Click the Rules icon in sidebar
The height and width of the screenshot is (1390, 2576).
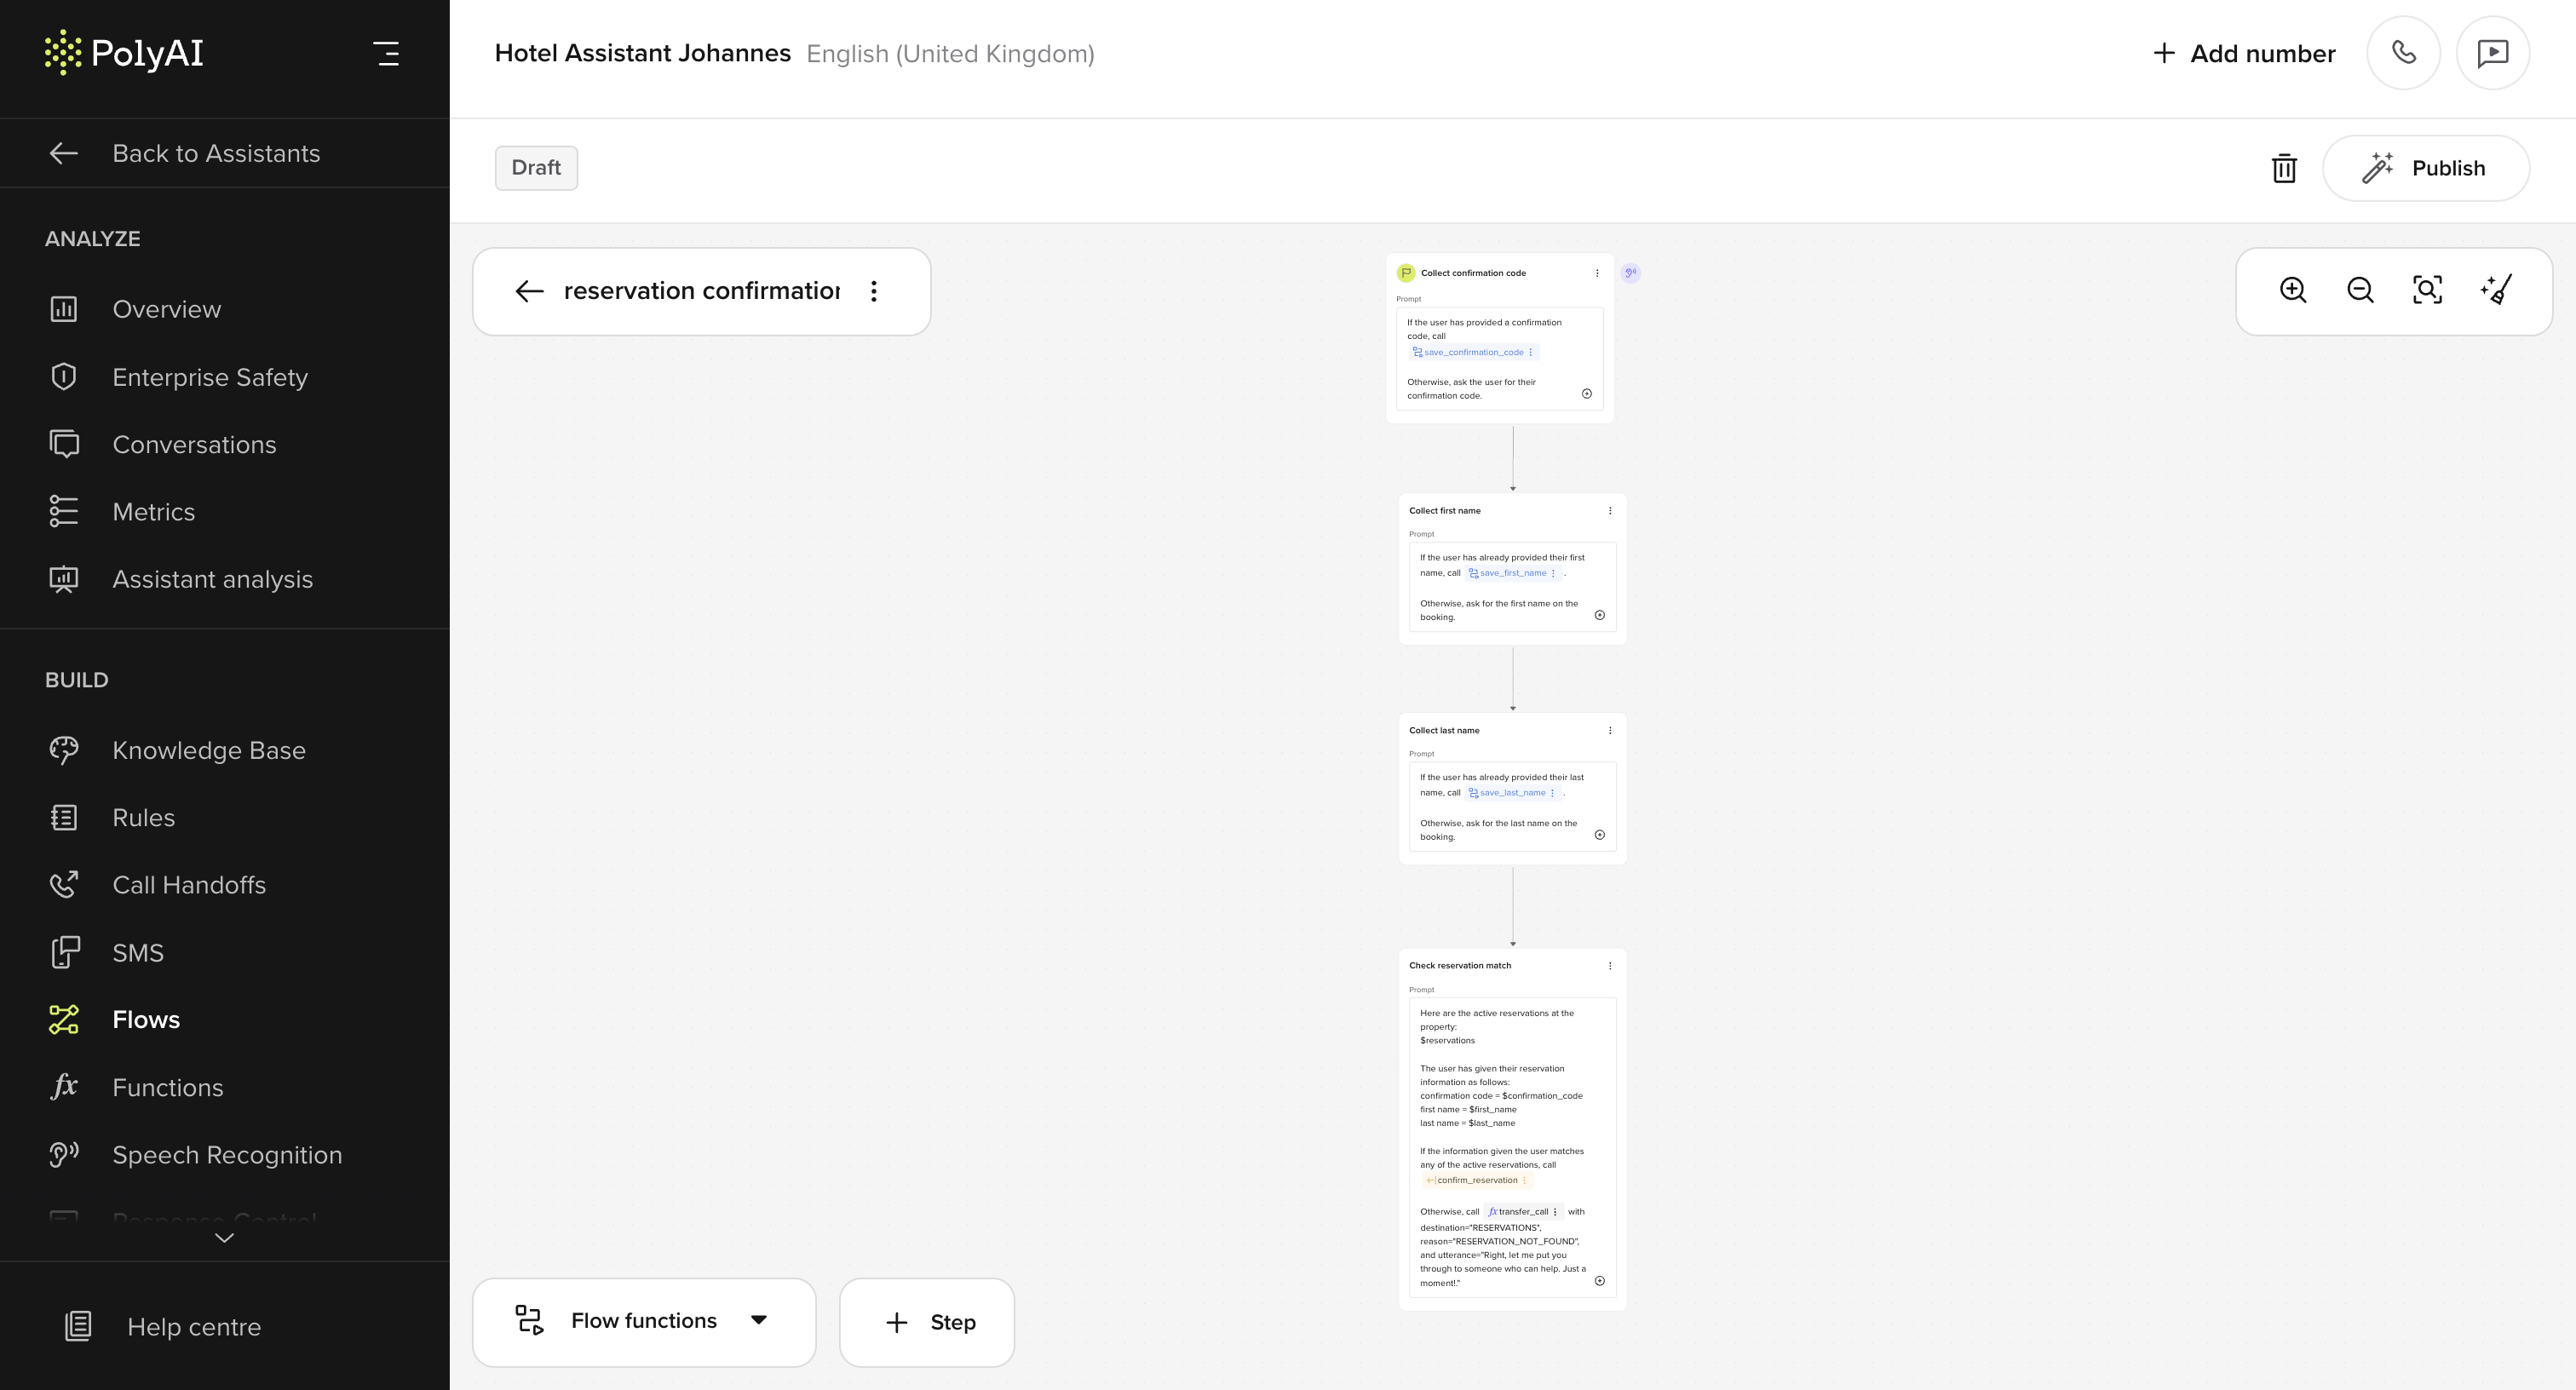[x=64, y=818]
